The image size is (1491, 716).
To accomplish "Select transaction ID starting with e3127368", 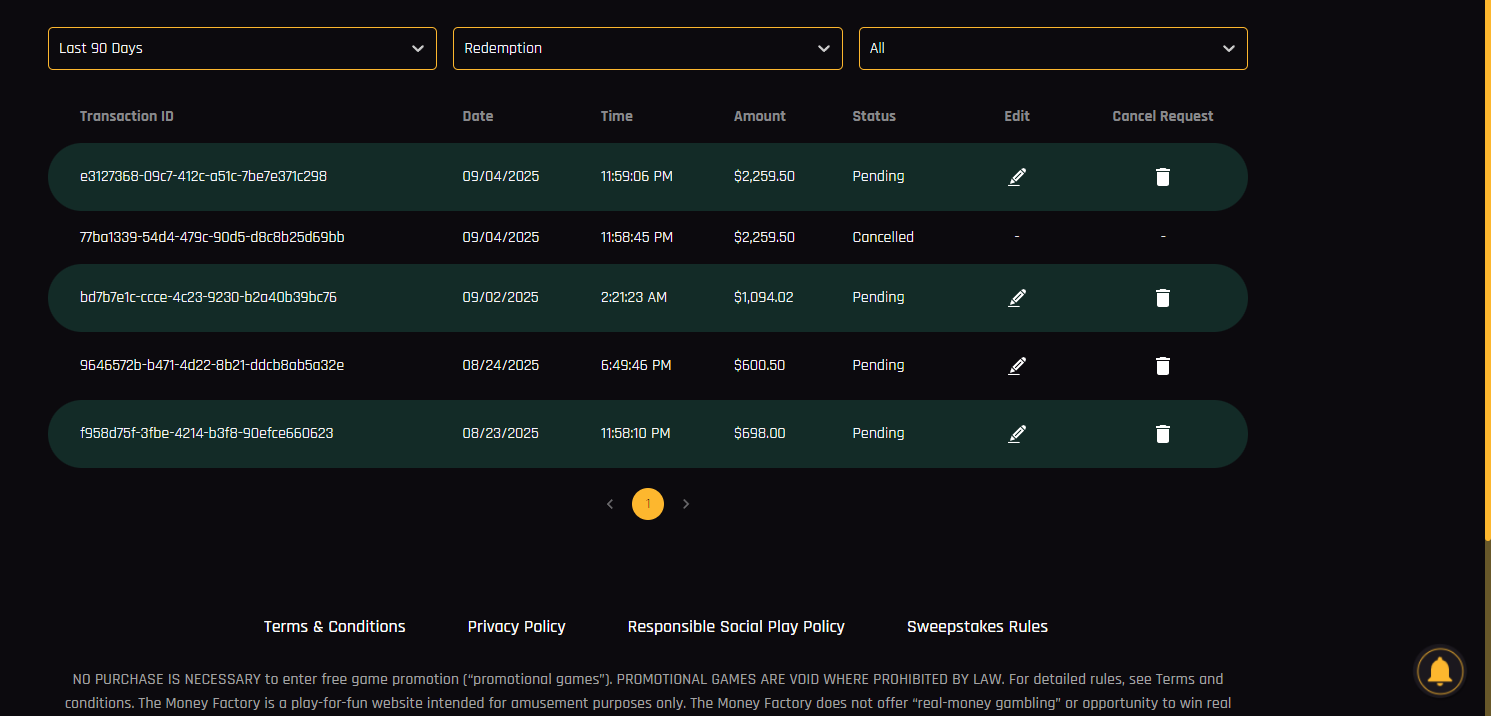I will 203,177.
